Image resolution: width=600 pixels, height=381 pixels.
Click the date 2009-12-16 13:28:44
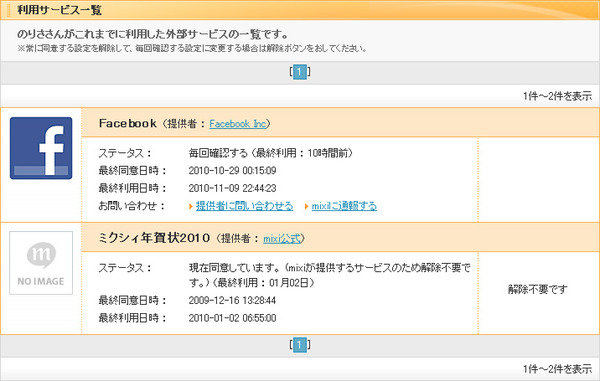(x=232, y=300)
